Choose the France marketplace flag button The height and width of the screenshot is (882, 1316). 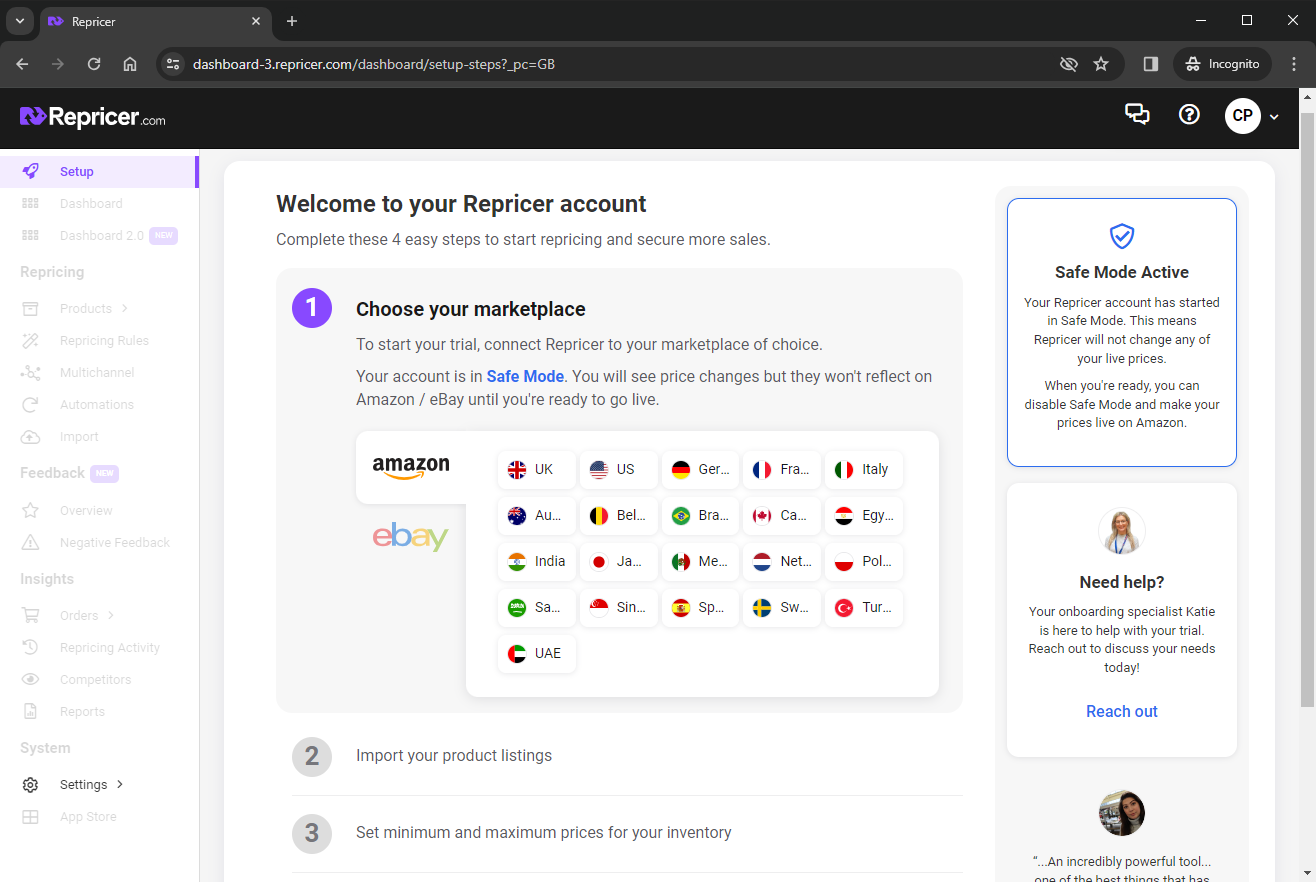783,469
